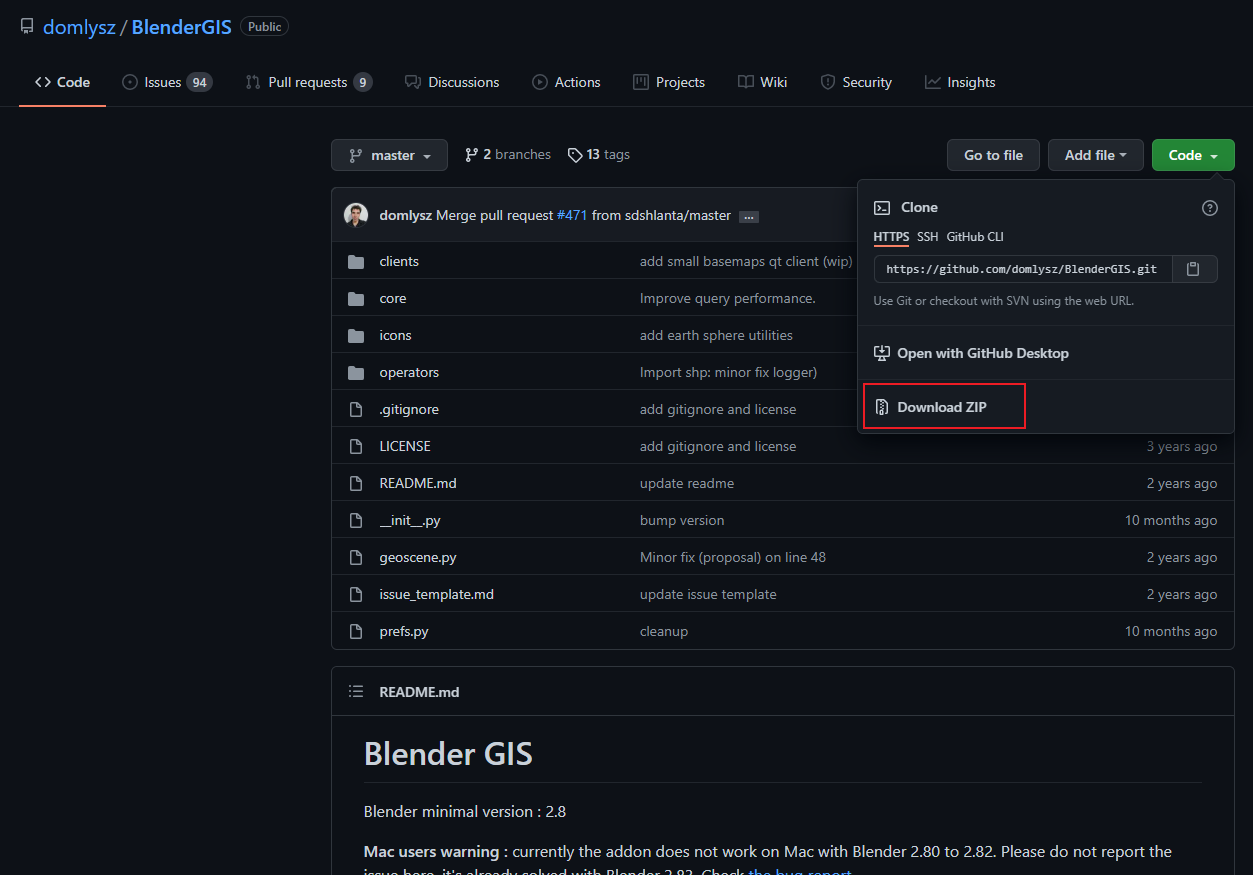Image resolution: width=1253 pixels, height=875 pixels.
Task: Select the HTTPS clone option
Action: (891, 237)
